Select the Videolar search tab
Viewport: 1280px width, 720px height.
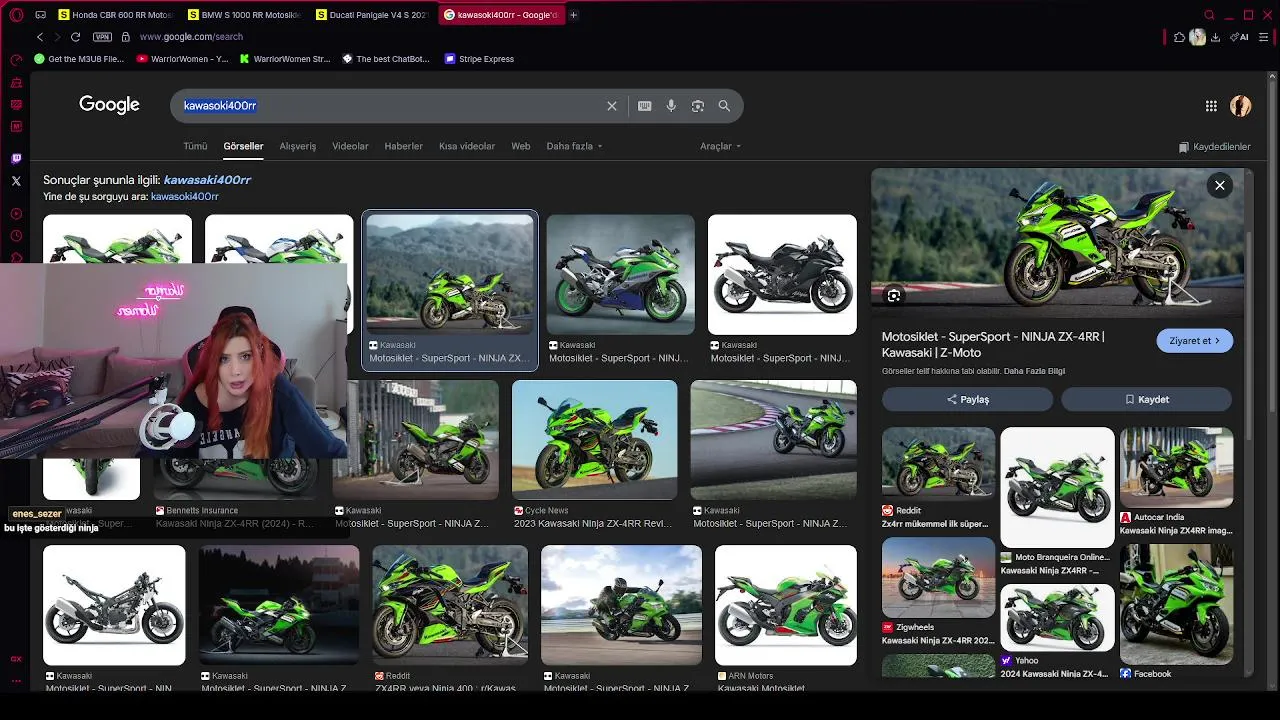point(350,146)
